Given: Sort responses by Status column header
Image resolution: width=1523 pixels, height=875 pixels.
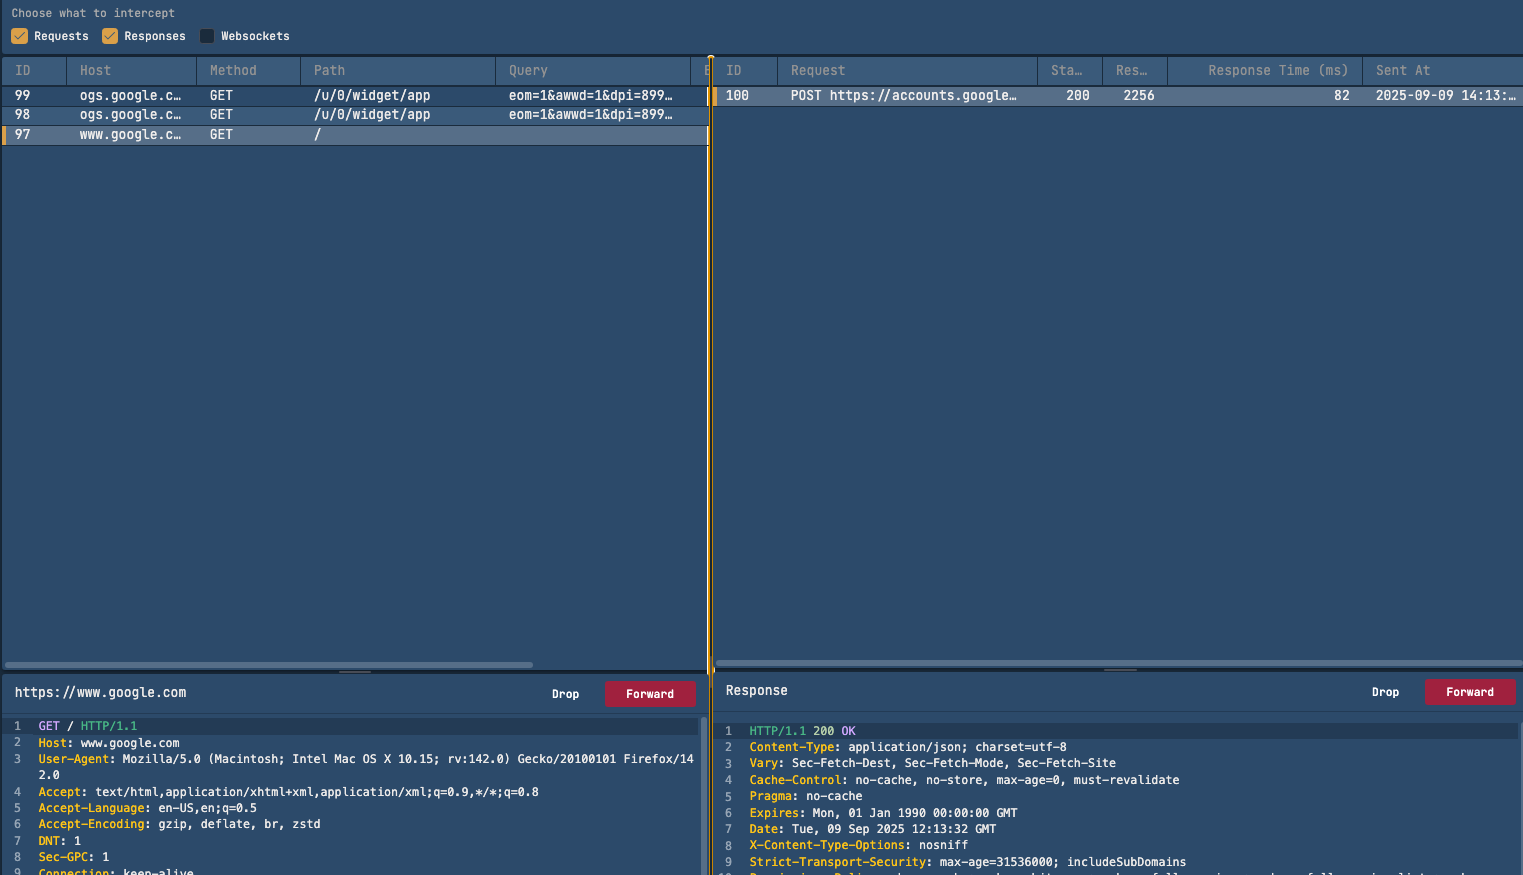Looking at the screenshot, I should (1070, 71).
